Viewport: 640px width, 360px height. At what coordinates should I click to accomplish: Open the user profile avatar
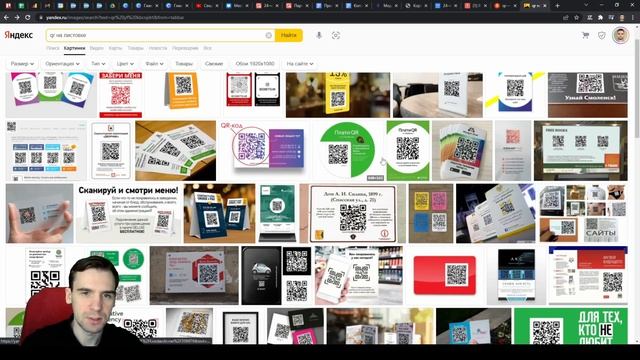pos(620,36)
